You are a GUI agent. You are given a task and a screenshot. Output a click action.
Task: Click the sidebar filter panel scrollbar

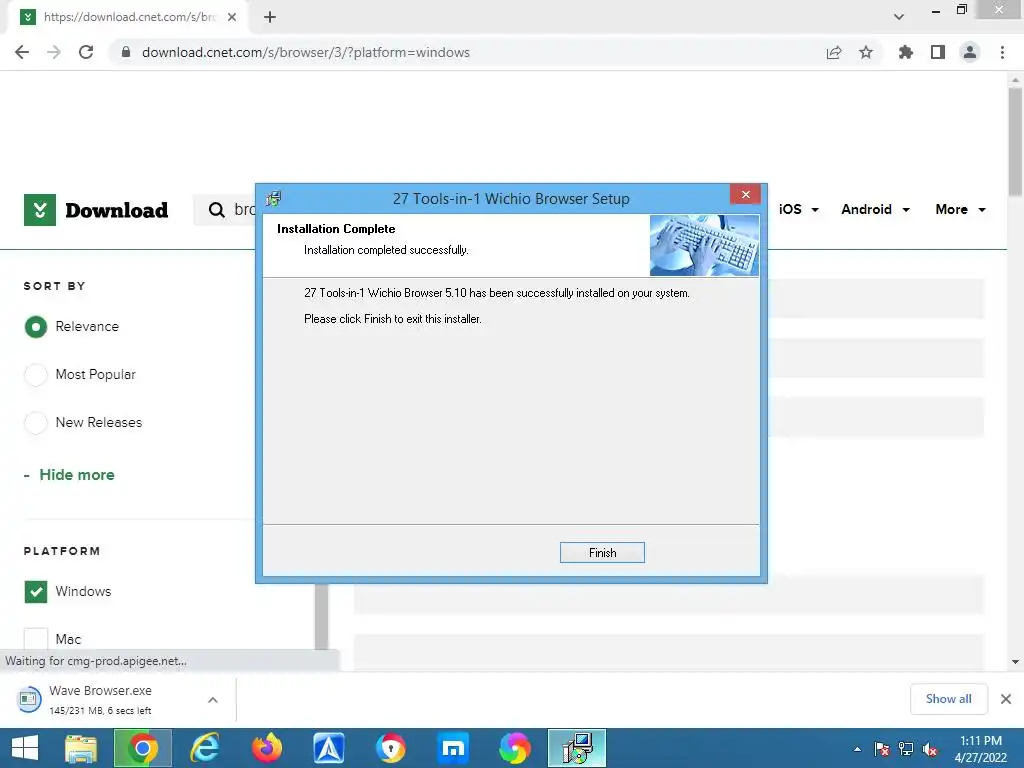pos(321,616)
